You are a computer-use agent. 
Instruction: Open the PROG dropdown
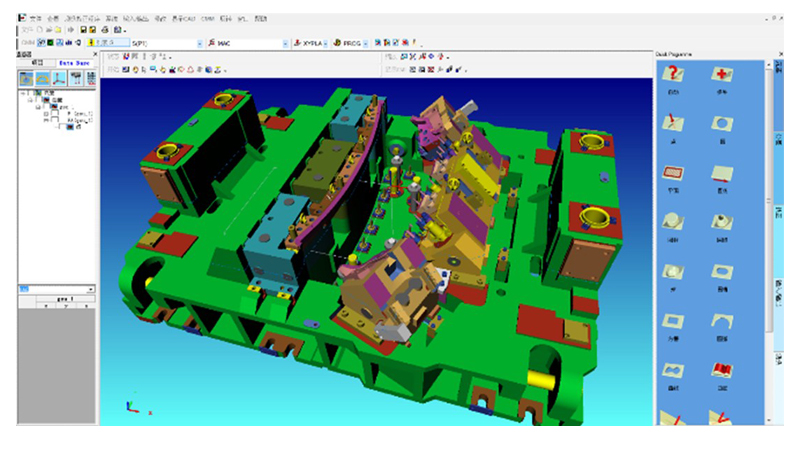coord(367,43)
